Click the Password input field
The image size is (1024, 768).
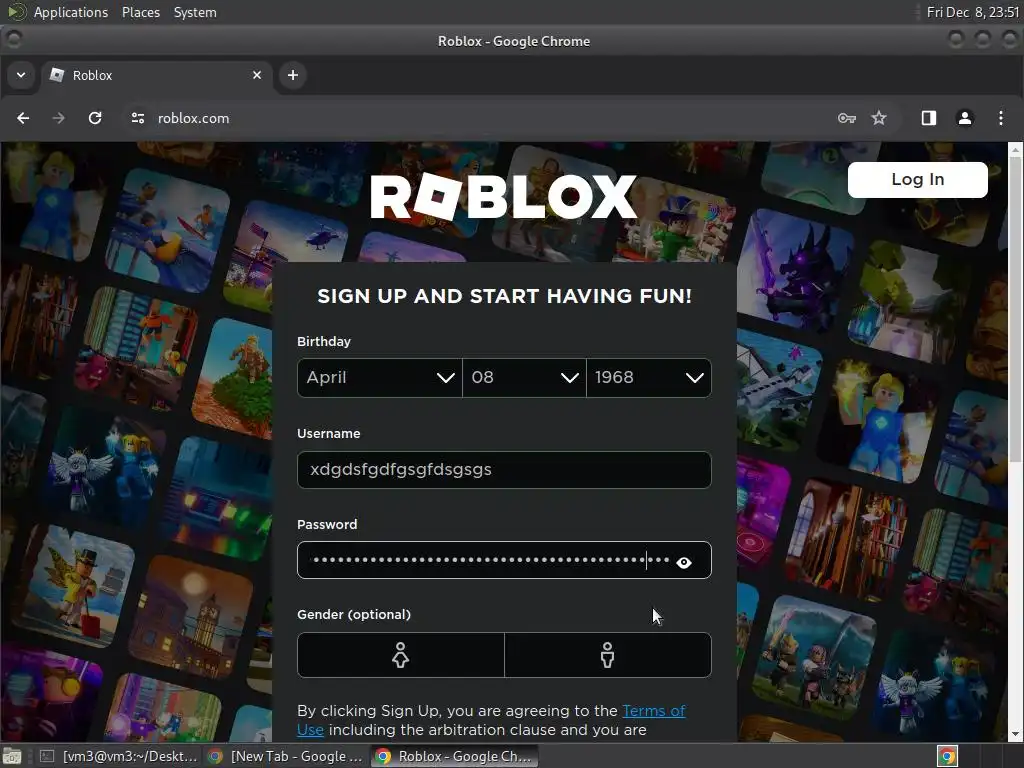pos(504,560)
